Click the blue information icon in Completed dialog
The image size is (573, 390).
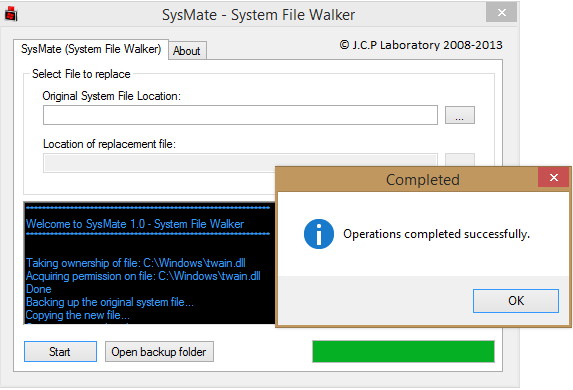point(319,234)
